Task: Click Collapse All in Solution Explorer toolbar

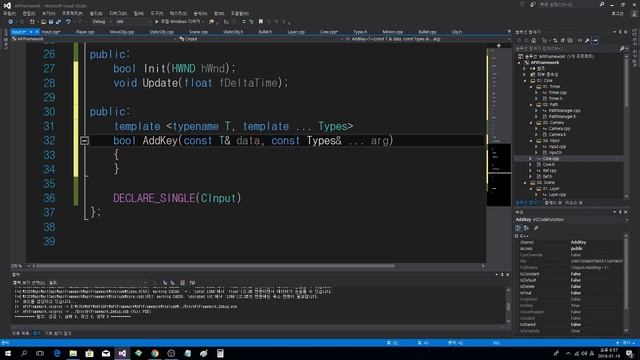Action: pos(563,40)
